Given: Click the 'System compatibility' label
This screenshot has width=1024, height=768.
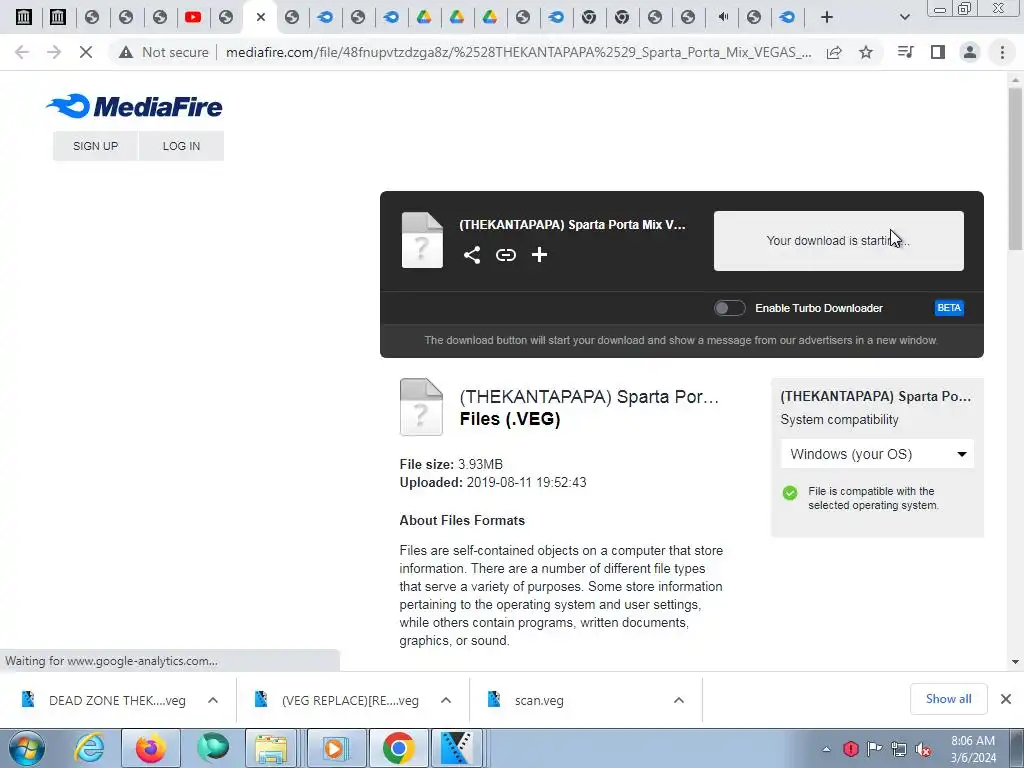Looking at the screenshot, I should (839, 420).
